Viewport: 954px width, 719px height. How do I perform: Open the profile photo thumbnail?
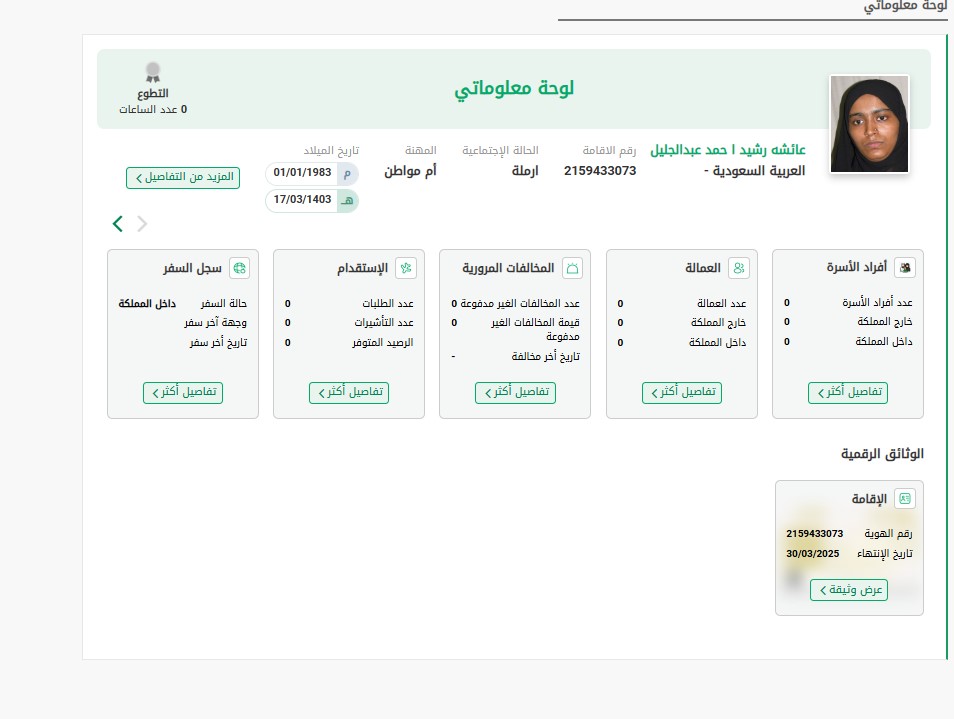click(x=868, y=124)
